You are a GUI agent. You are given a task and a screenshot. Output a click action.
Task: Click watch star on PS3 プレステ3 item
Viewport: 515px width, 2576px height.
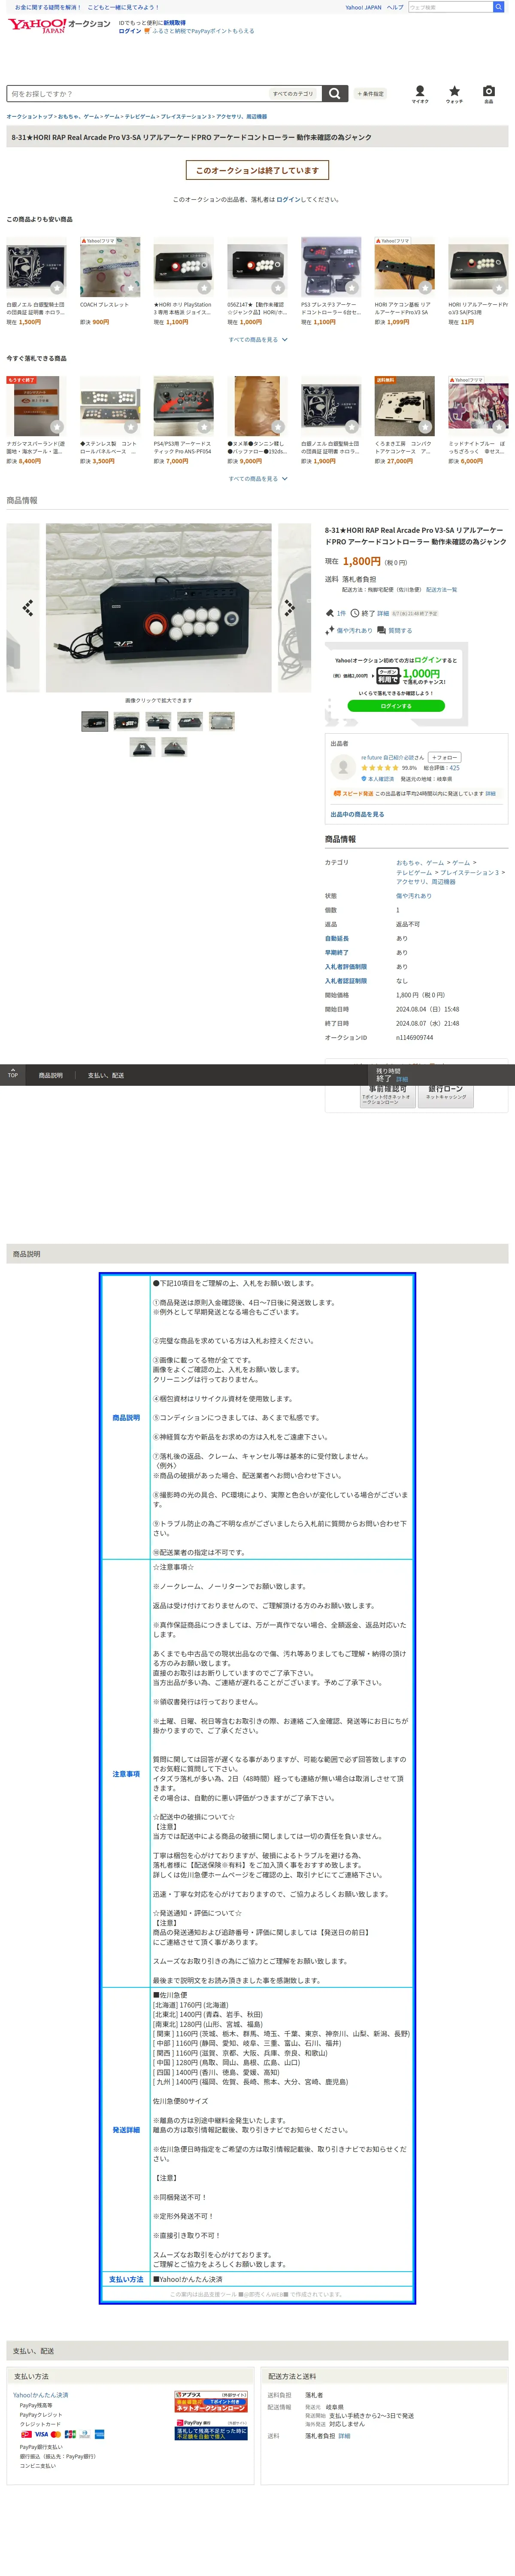click(352, 288)
